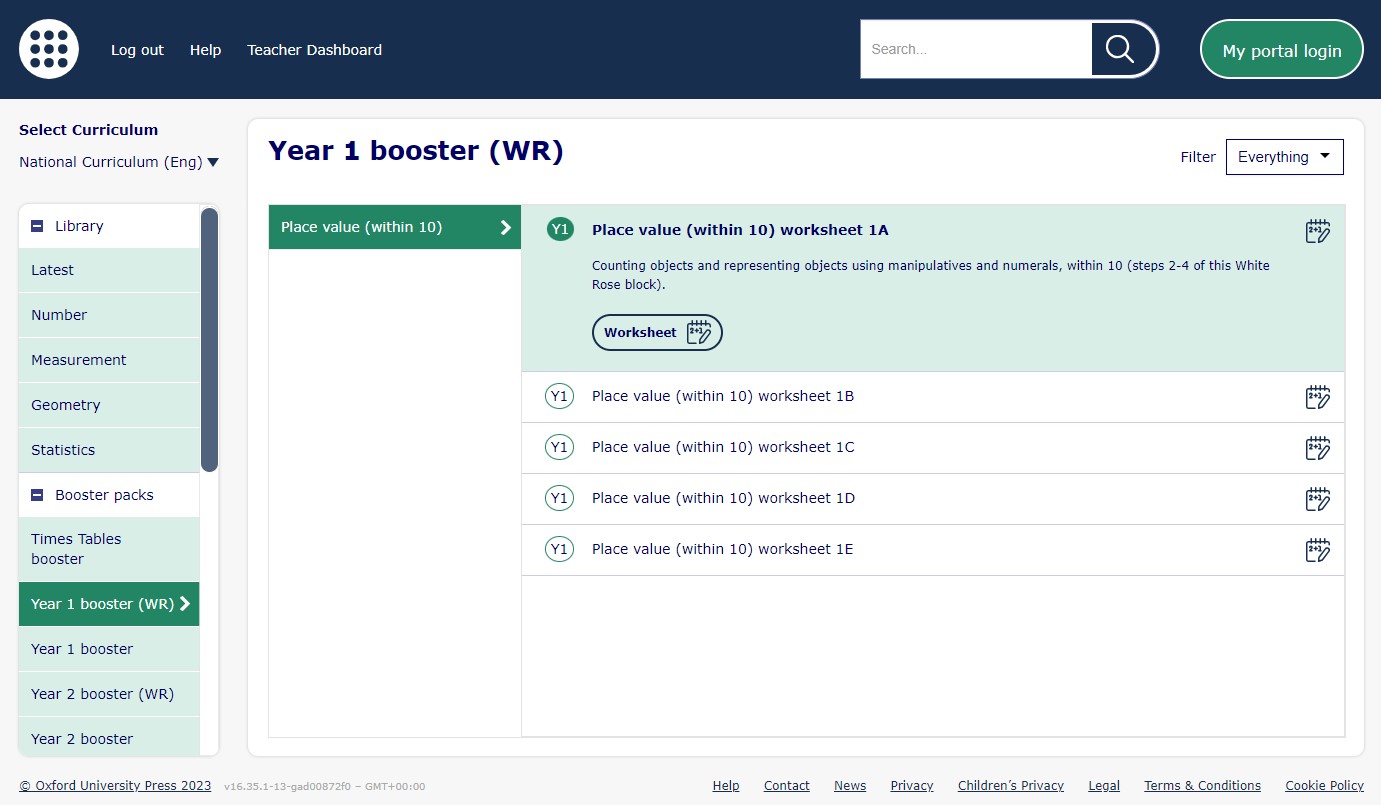
Task: Click the Y1 badge on worksheet 1A
Action: [x=560, y=230]
